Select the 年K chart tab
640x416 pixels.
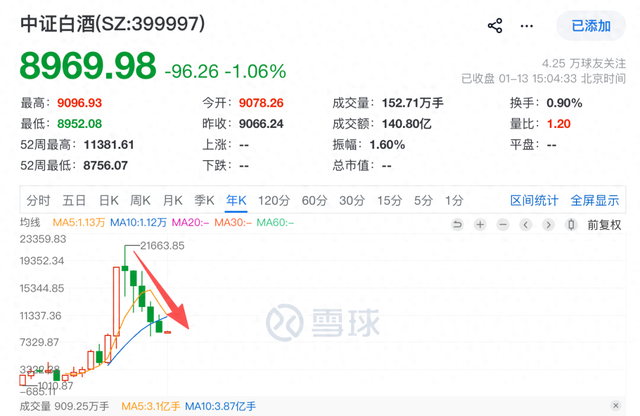coord(236,200)
